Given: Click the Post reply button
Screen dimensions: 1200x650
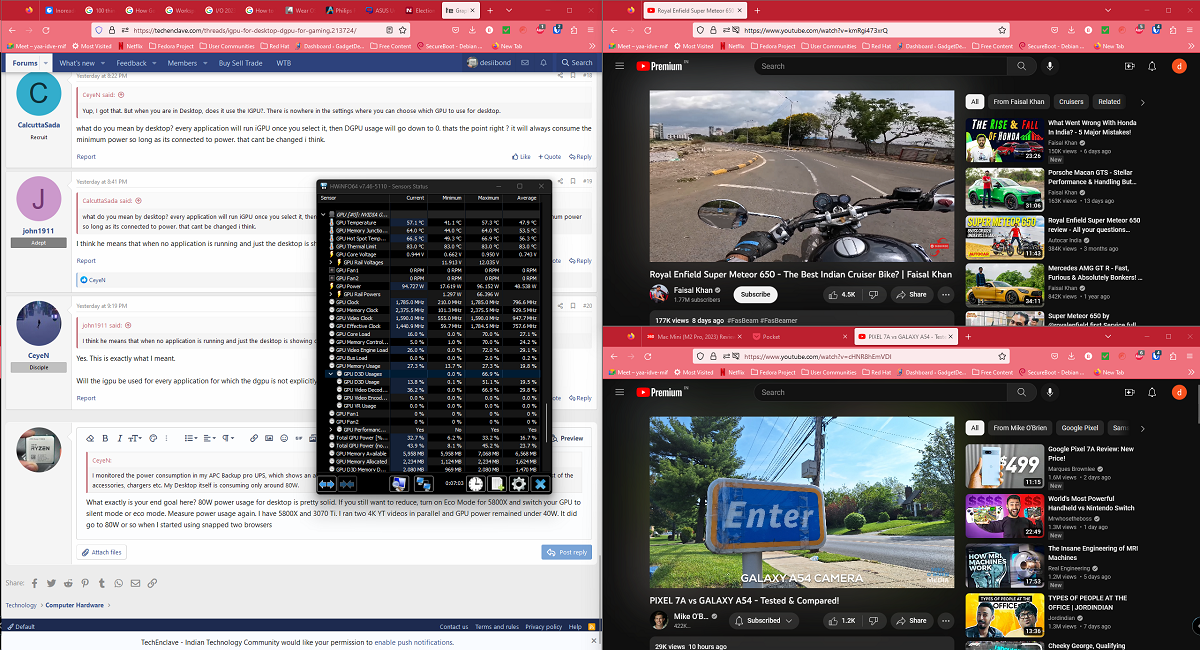Looking at the screenshot, I should coord(566,552).
